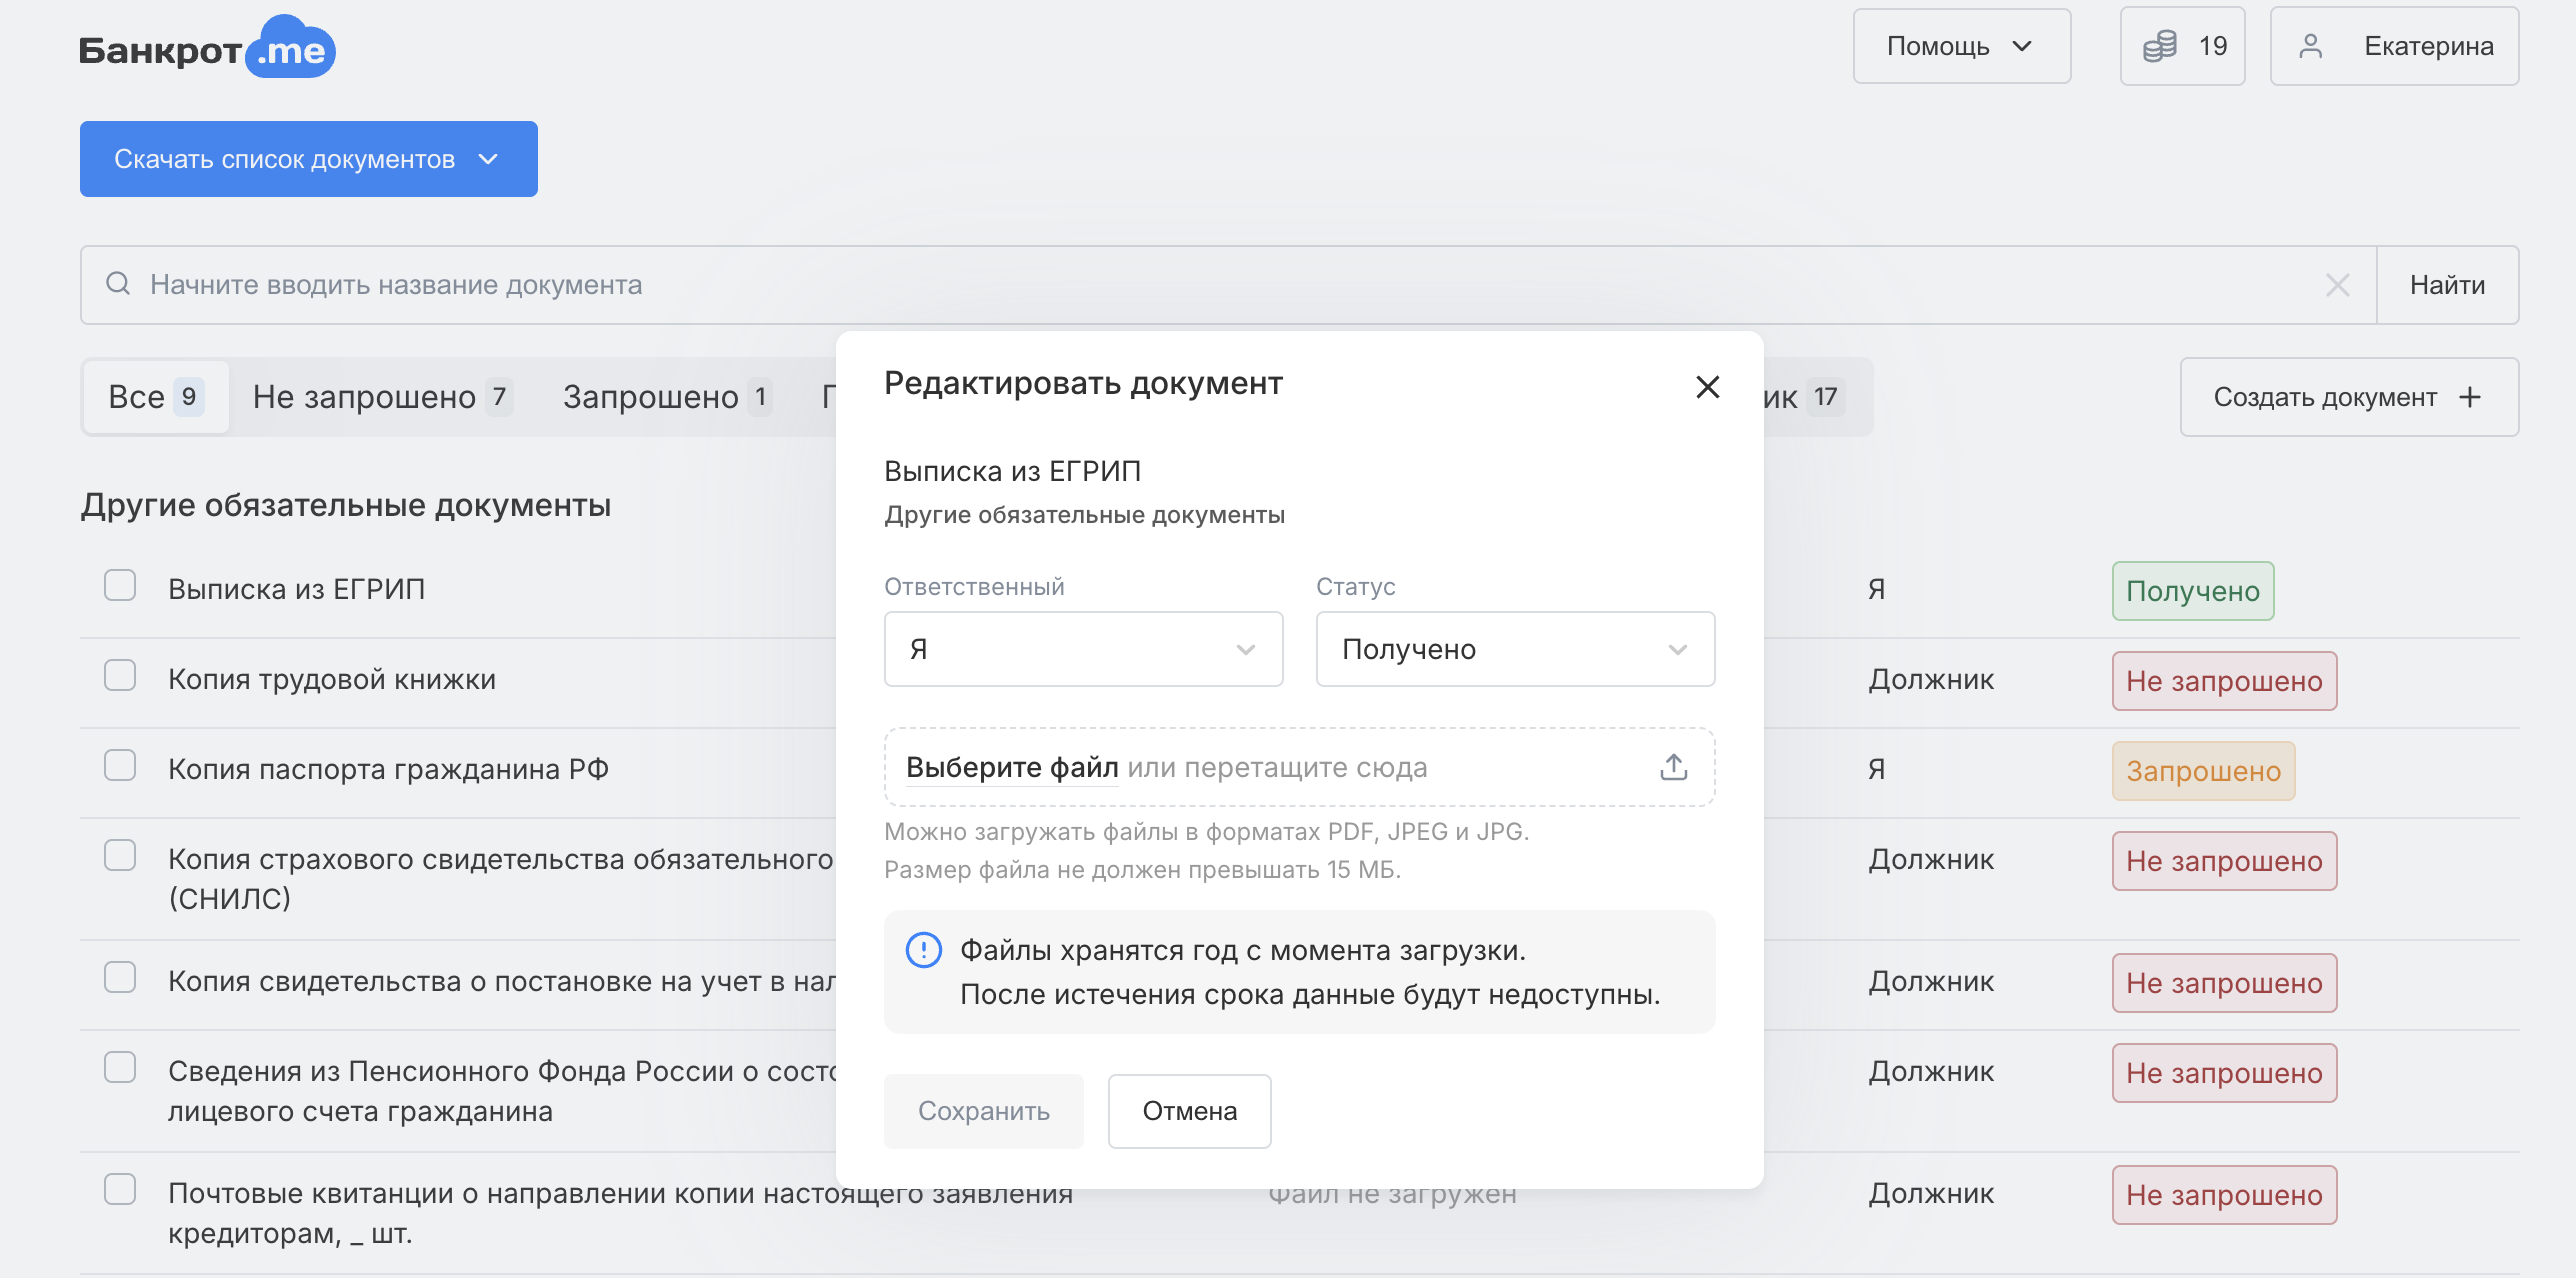Click the upload icon in file drop area

[1673, 767]
